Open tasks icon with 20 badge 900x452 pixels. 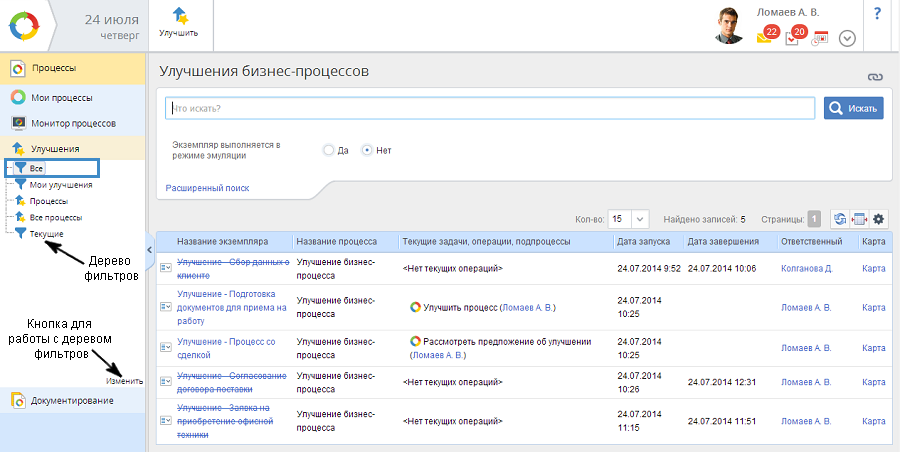[794, 37]
